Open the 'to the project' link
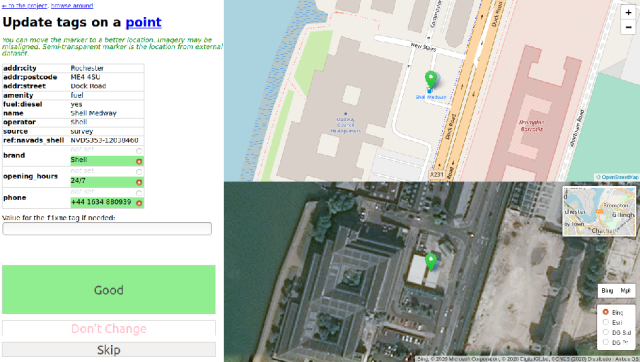Viewport: 640px width, 362px height. pos(25,6)
